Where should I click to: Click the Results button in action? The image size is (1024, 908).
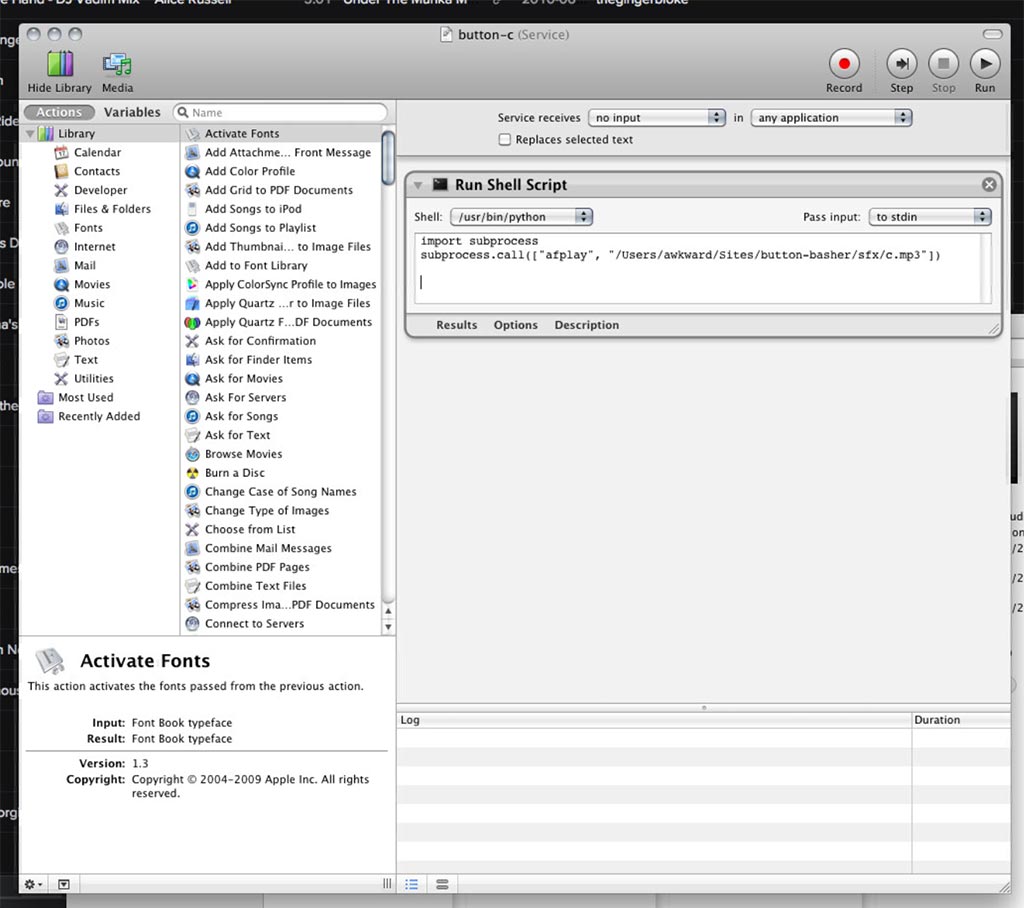pos(456,325)
